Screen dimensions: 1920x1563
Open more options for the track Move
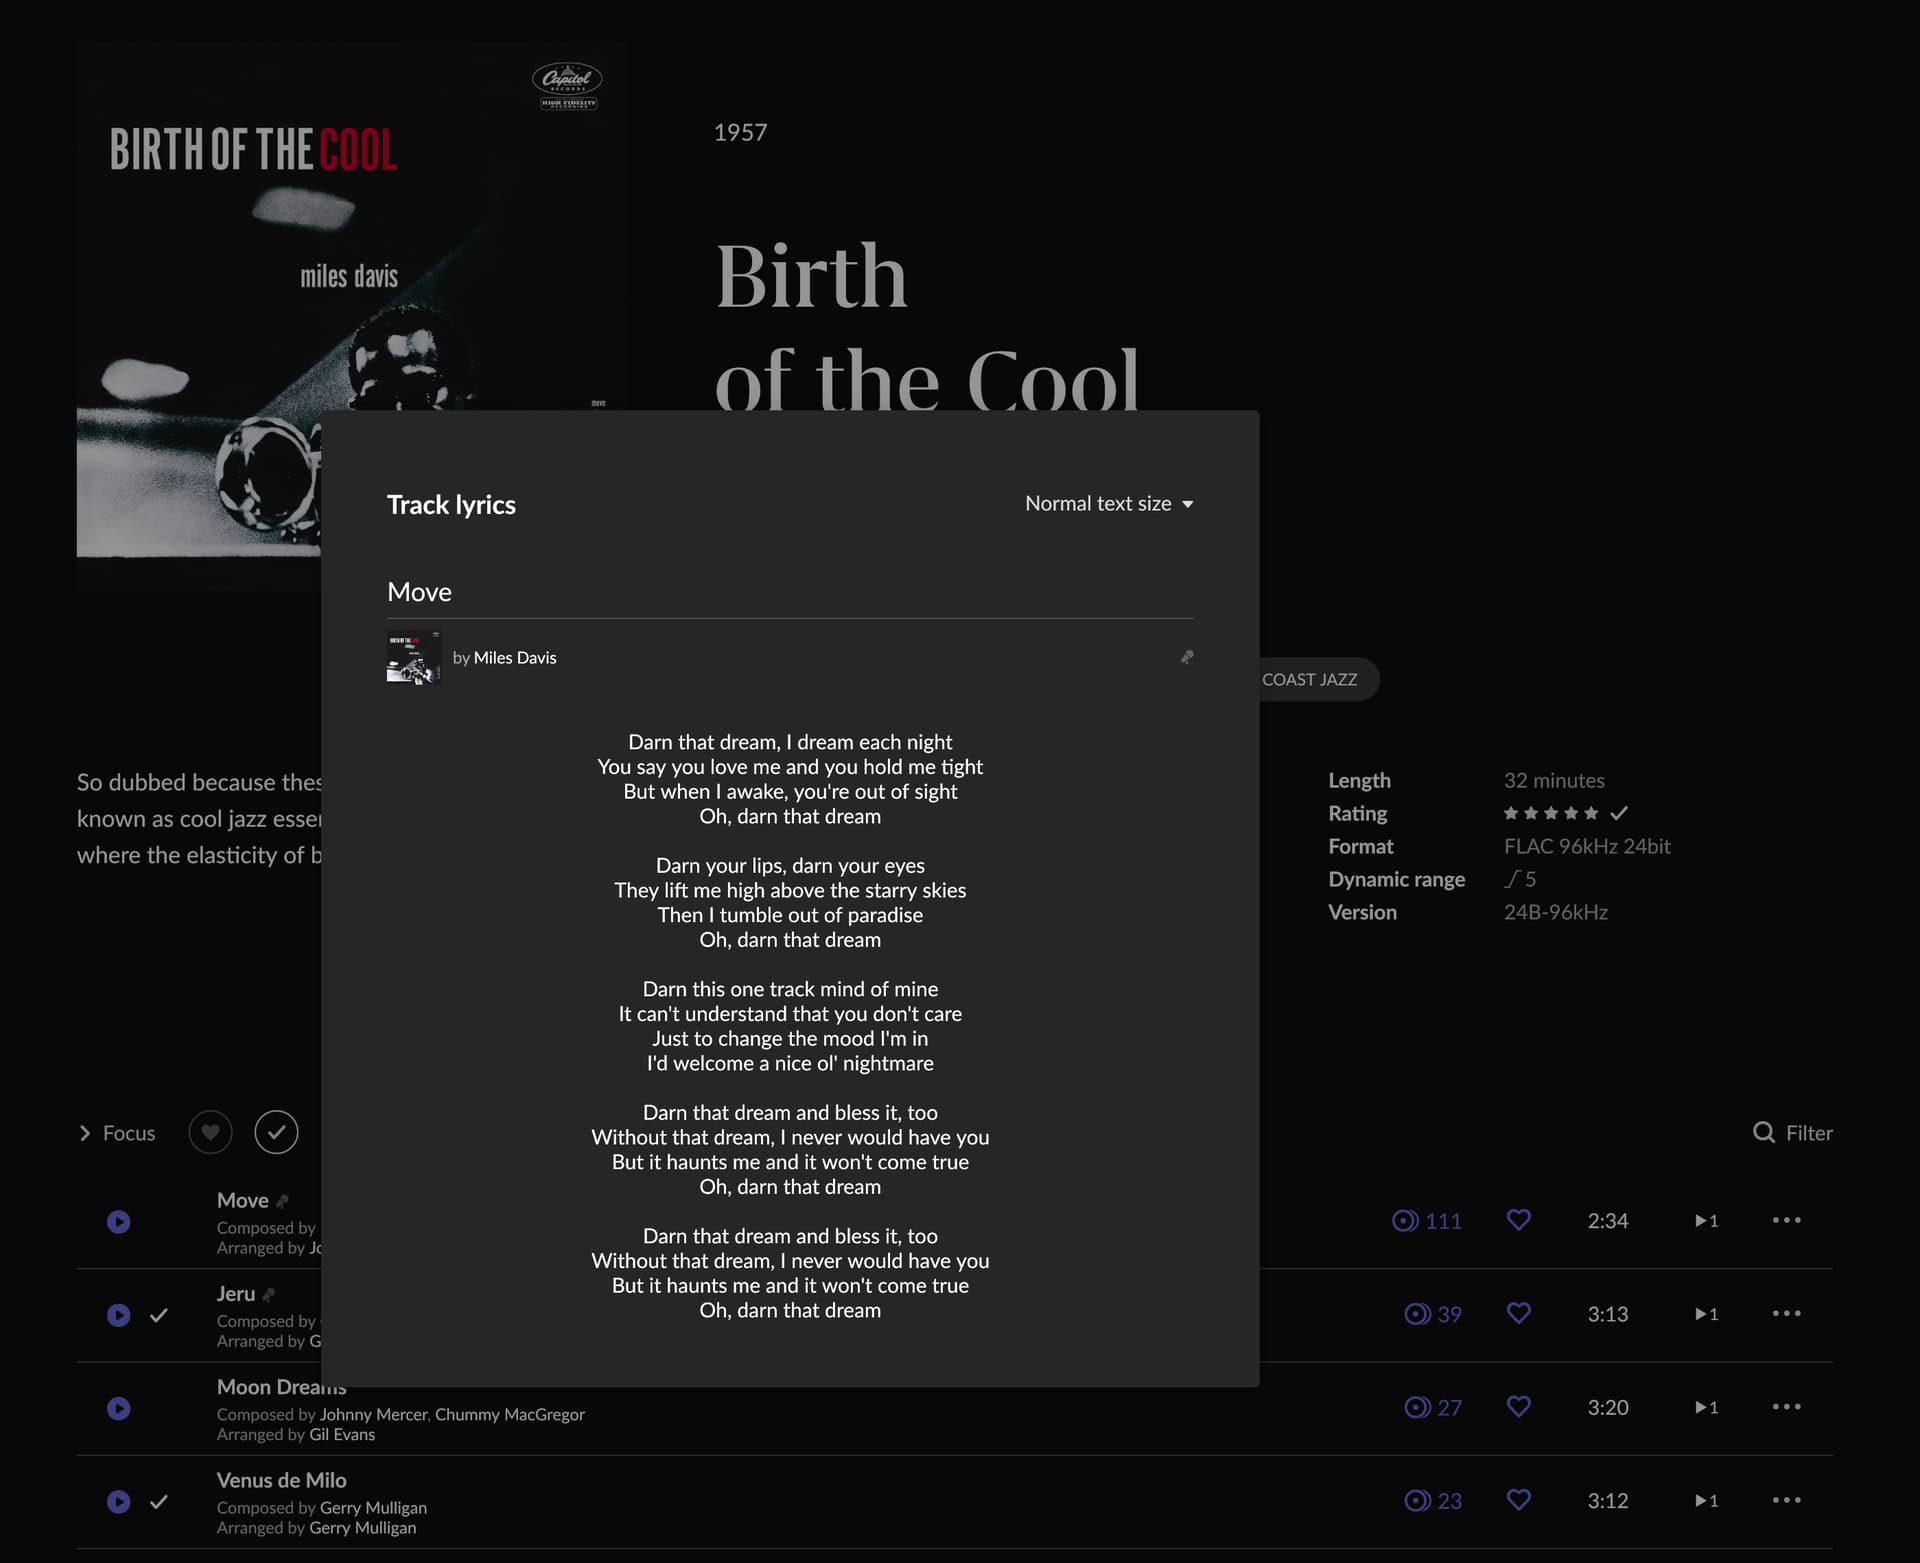click(1786, 1220)
